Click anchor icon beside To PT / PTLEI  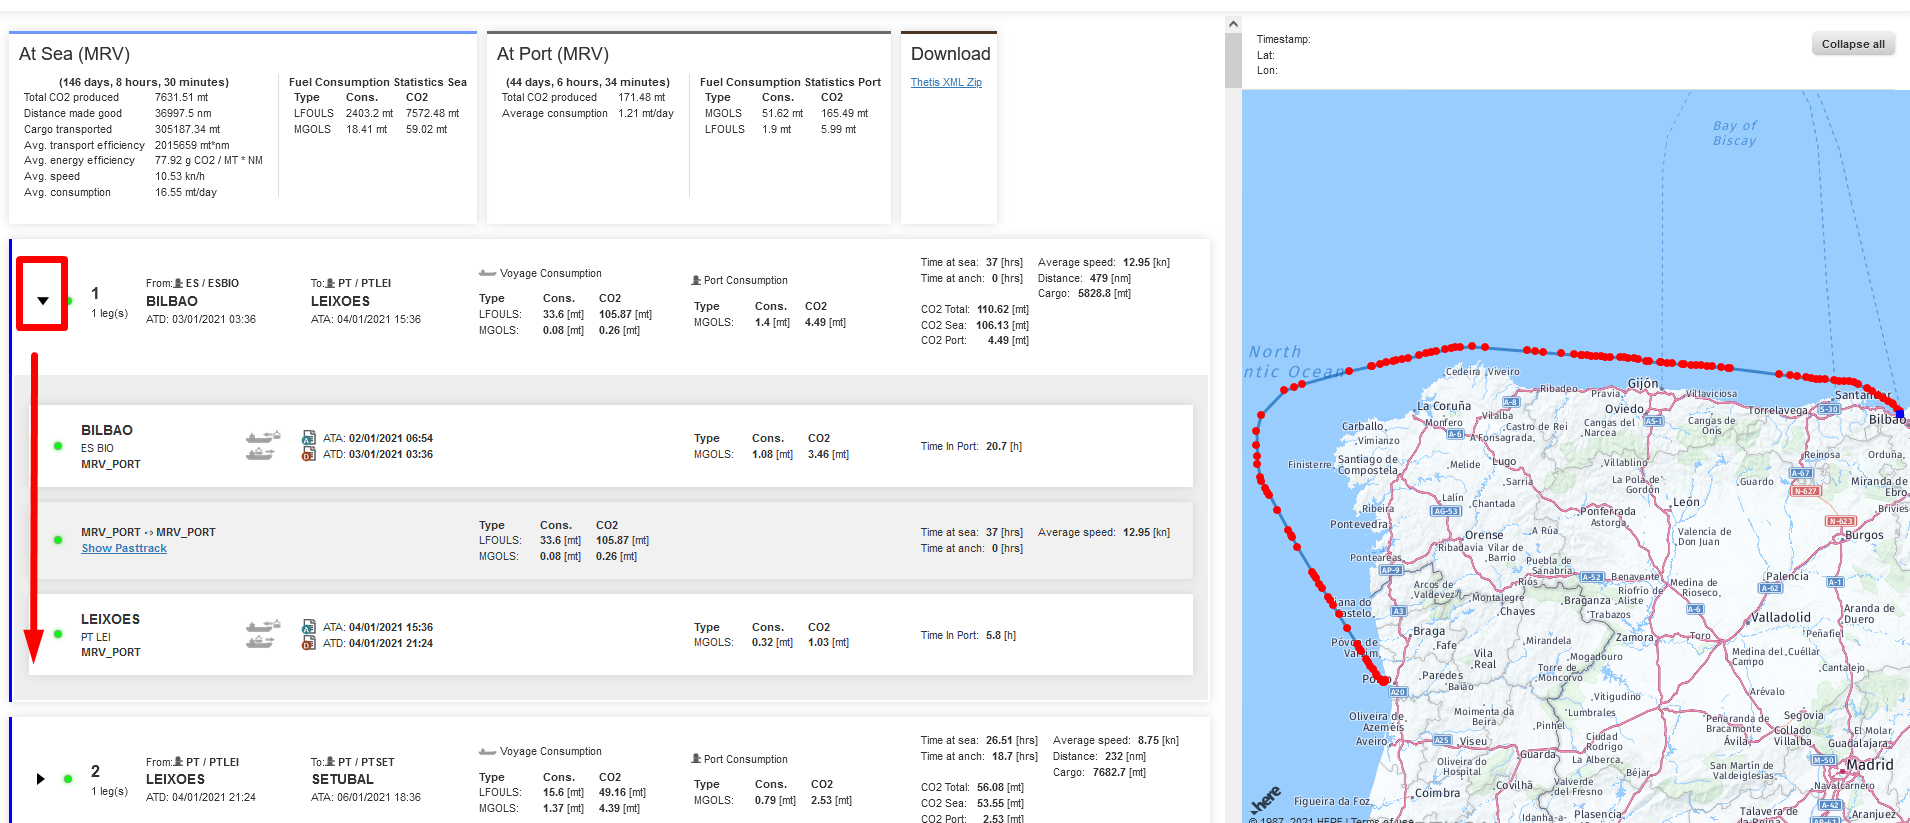(x=330, y=283)
